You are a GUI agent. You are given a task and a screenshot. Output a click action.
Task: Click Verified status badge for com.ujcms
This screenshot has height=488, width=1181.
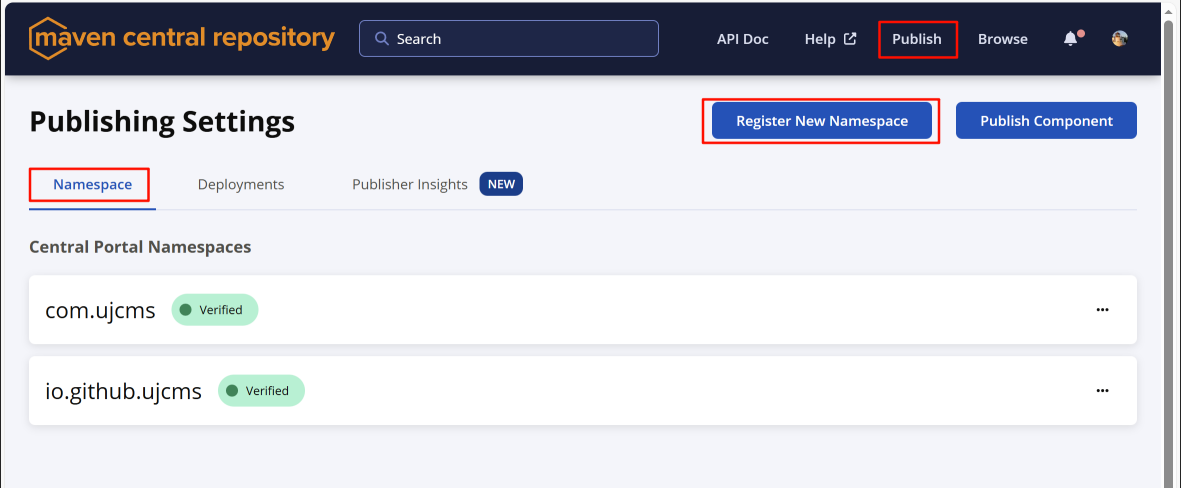[215, 310]
